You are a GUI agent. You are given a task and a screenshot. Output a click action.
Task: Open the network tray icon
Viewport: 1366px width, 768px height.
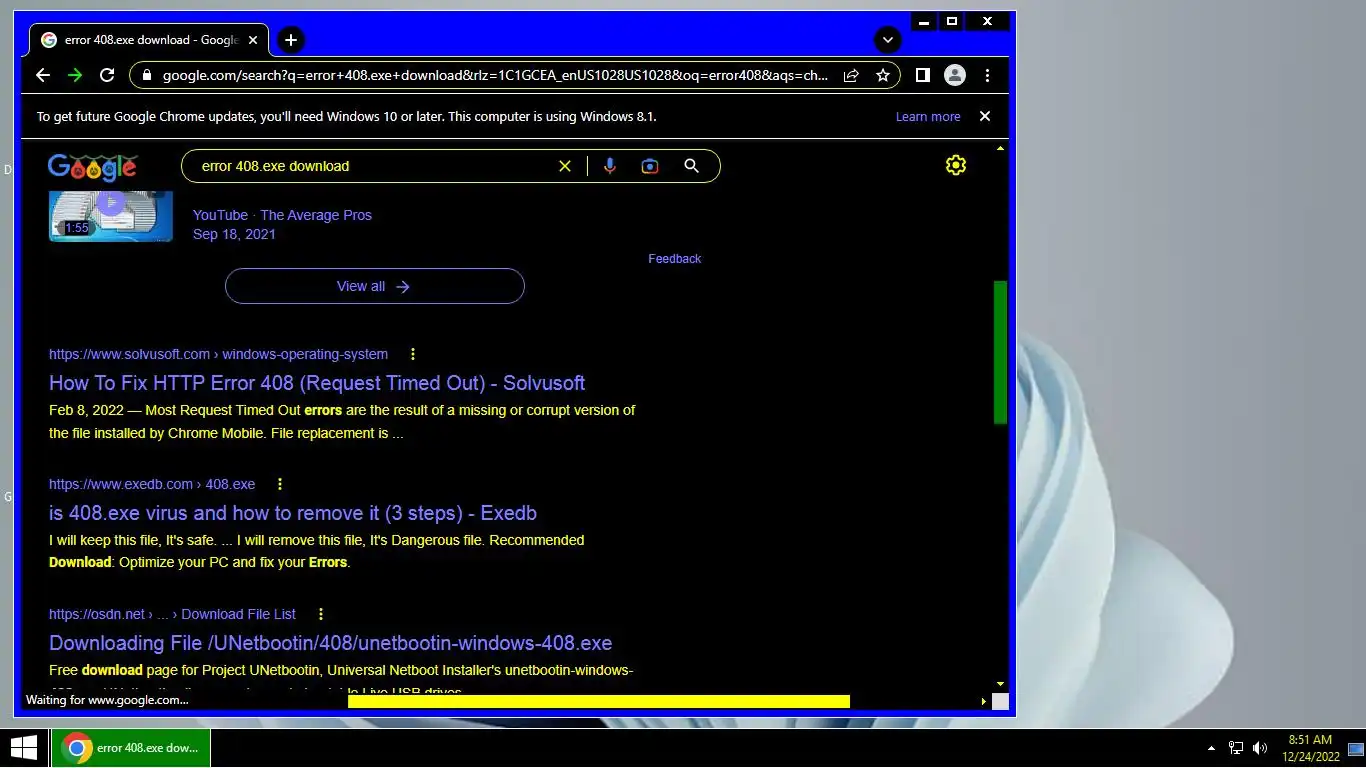[x=1236, y=748]
